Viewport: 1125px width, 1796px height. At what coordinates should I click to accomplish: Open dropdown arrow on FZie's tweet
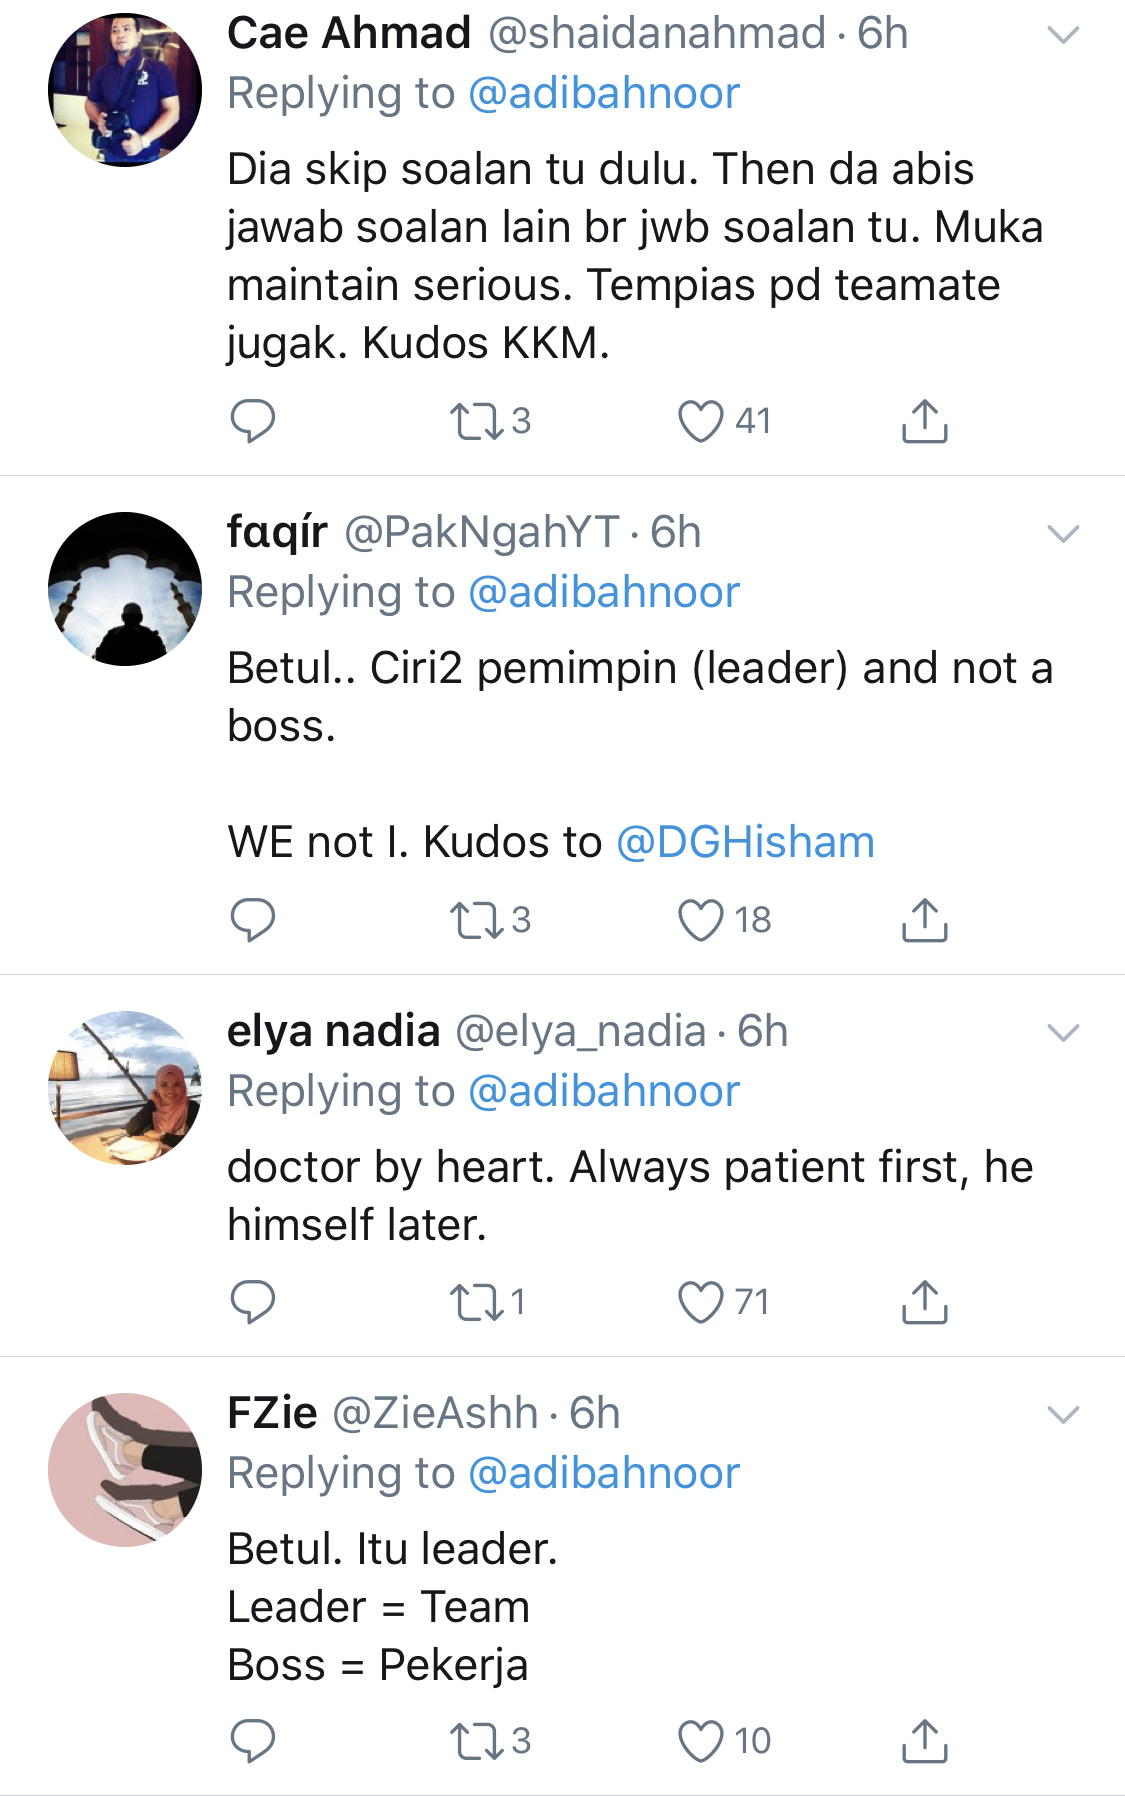(1062, 1414)
